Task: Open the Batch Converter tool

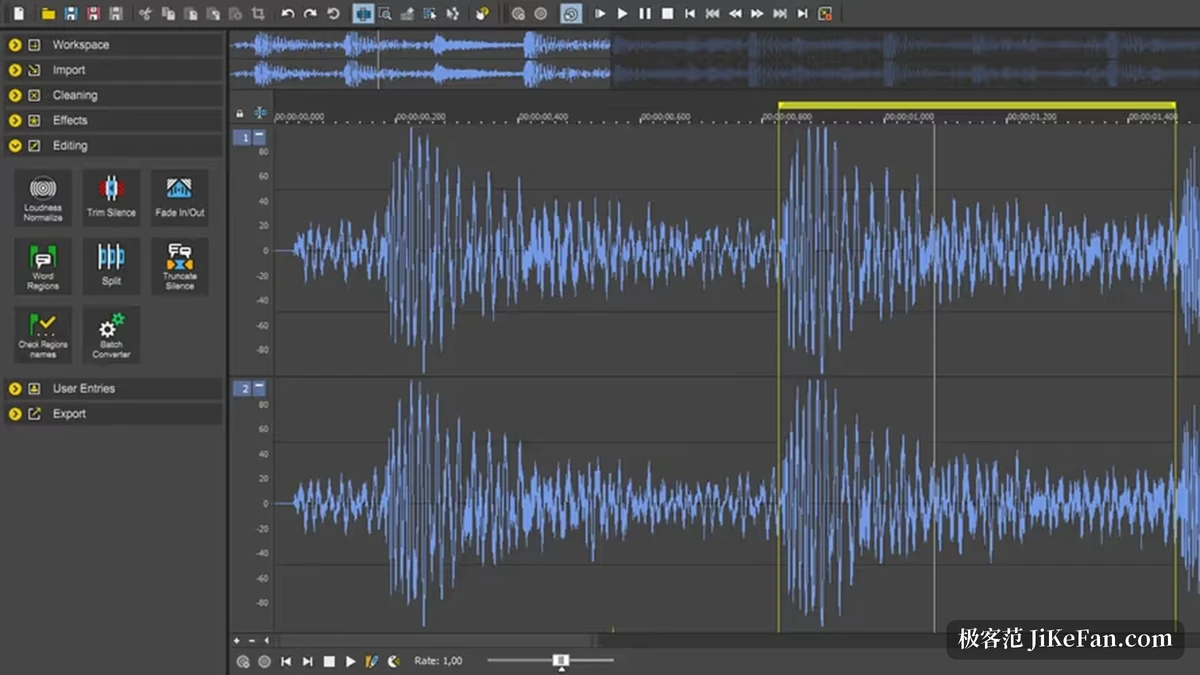Action: click(111, 334)
